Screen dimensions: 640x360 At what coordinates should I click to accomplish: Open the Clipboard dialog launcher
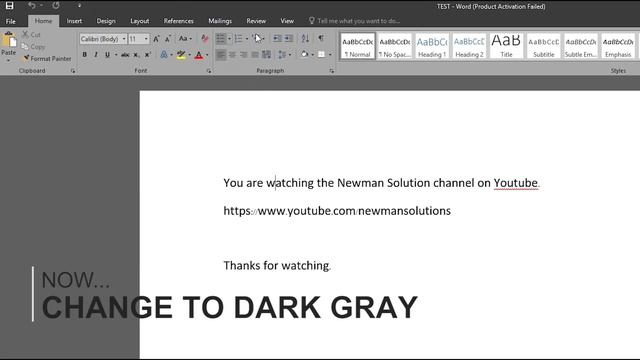pos(73,71)
